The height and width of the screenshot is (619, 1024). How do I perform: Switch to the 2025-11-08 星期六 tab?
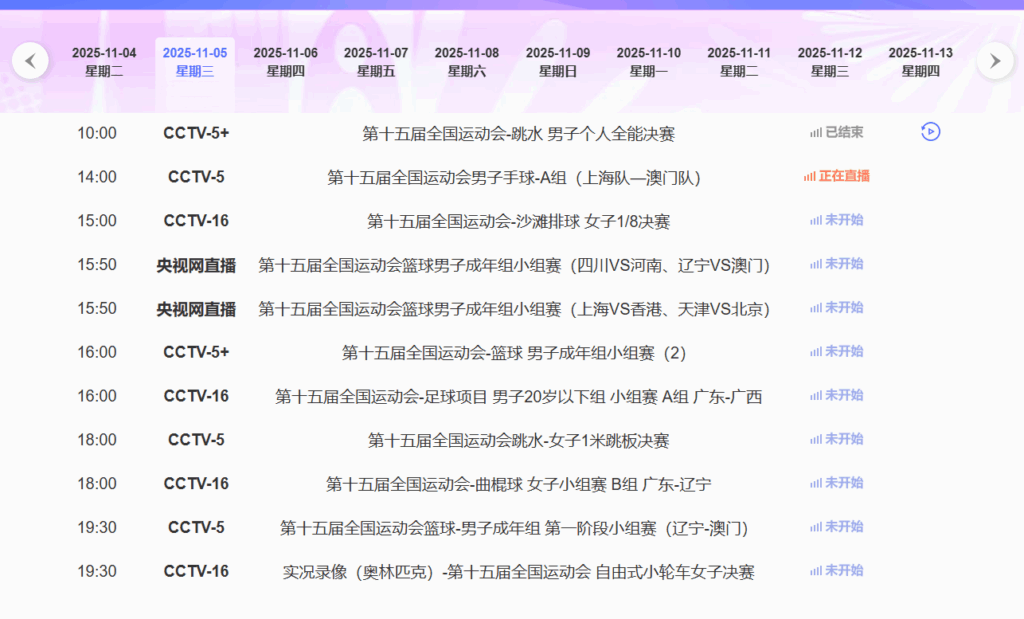pos(467,62)
